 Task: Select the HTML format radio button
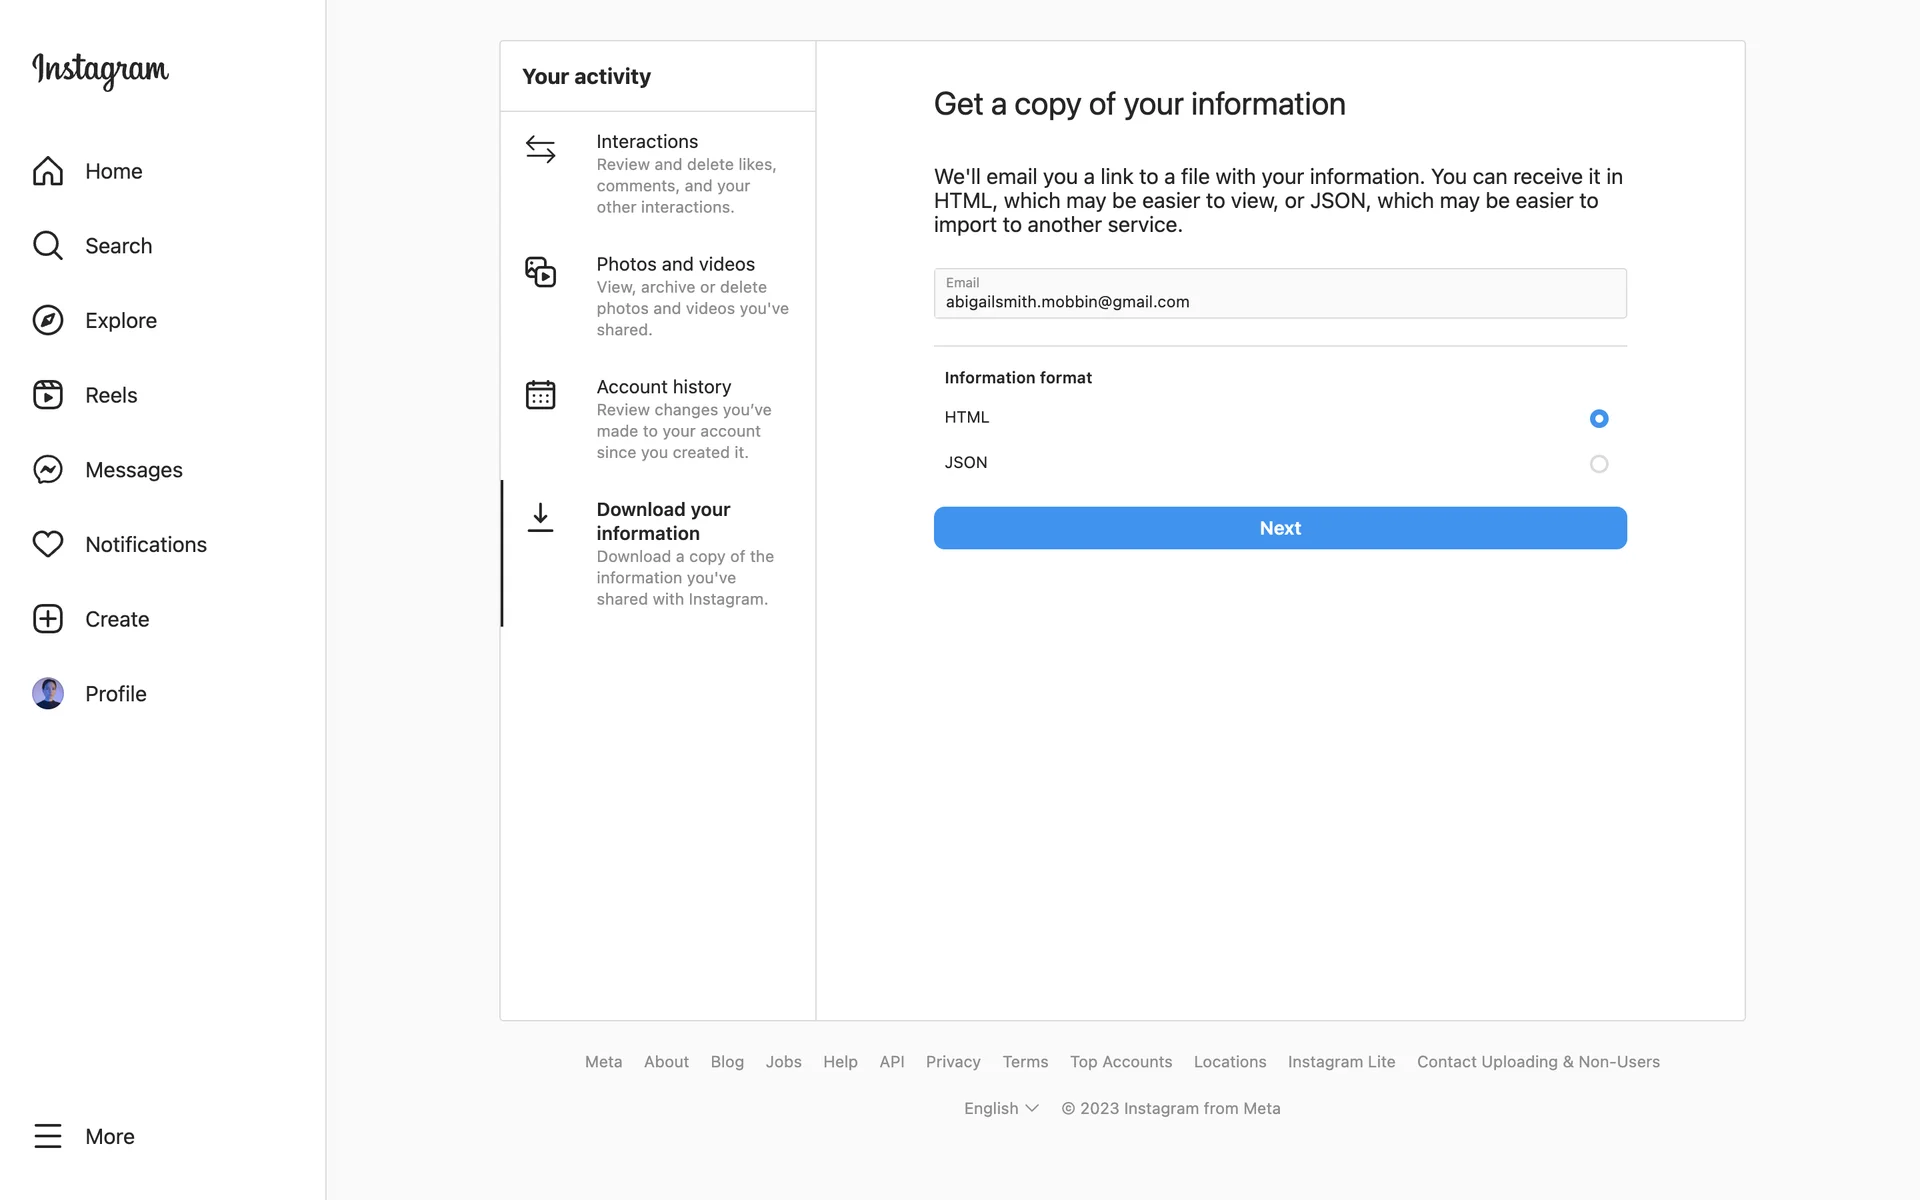1598,419
